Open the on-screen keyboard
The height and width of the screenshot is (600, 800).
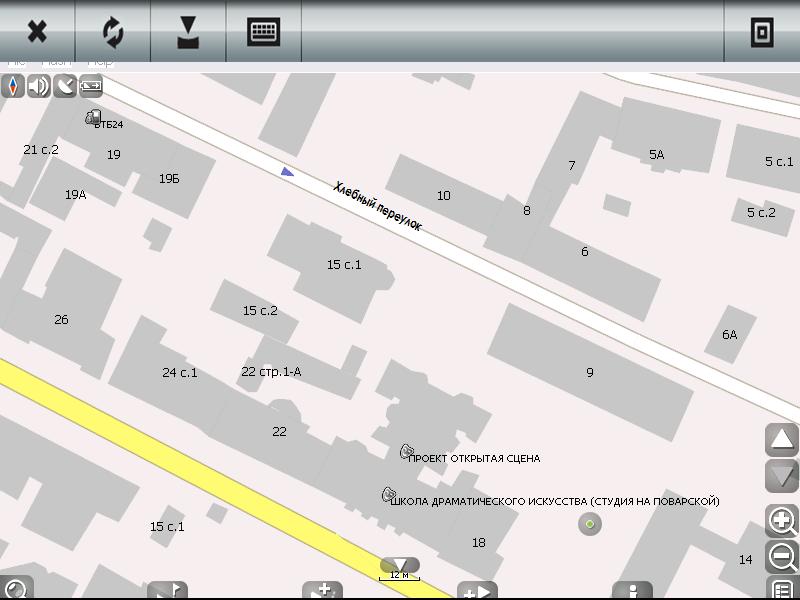264,32
